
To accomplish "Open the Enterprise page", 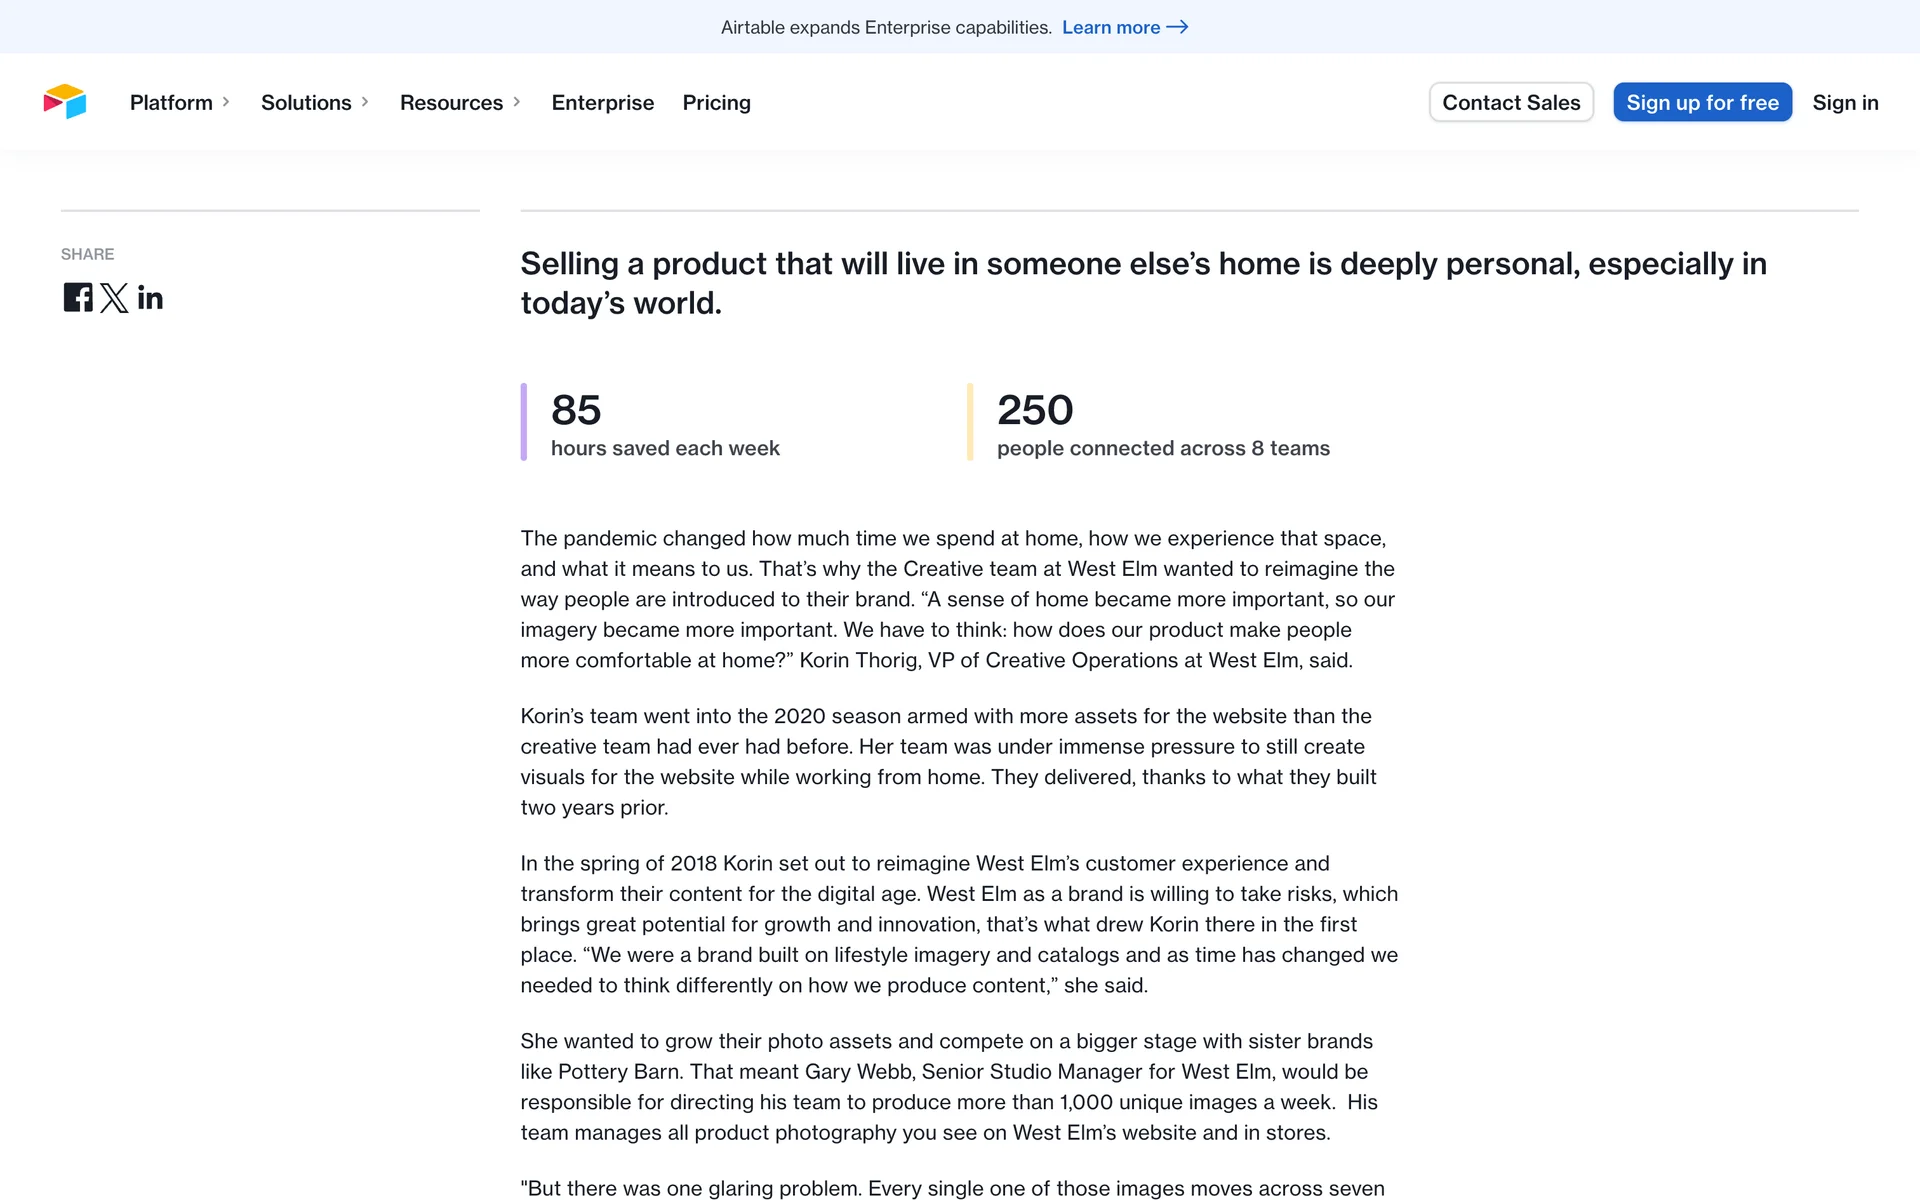I will (602, 102).
